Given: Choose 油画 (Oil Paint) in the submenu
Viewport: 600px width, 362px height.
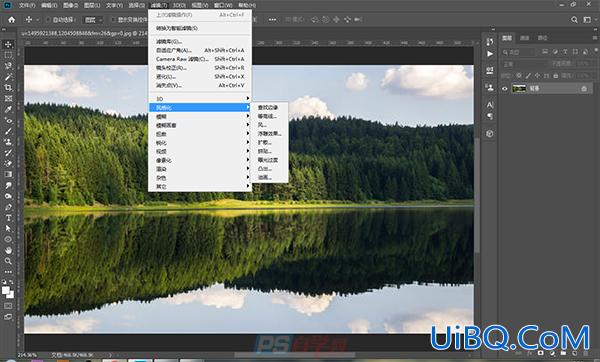Looking at the screenshot, I should (x=270, y=178).
